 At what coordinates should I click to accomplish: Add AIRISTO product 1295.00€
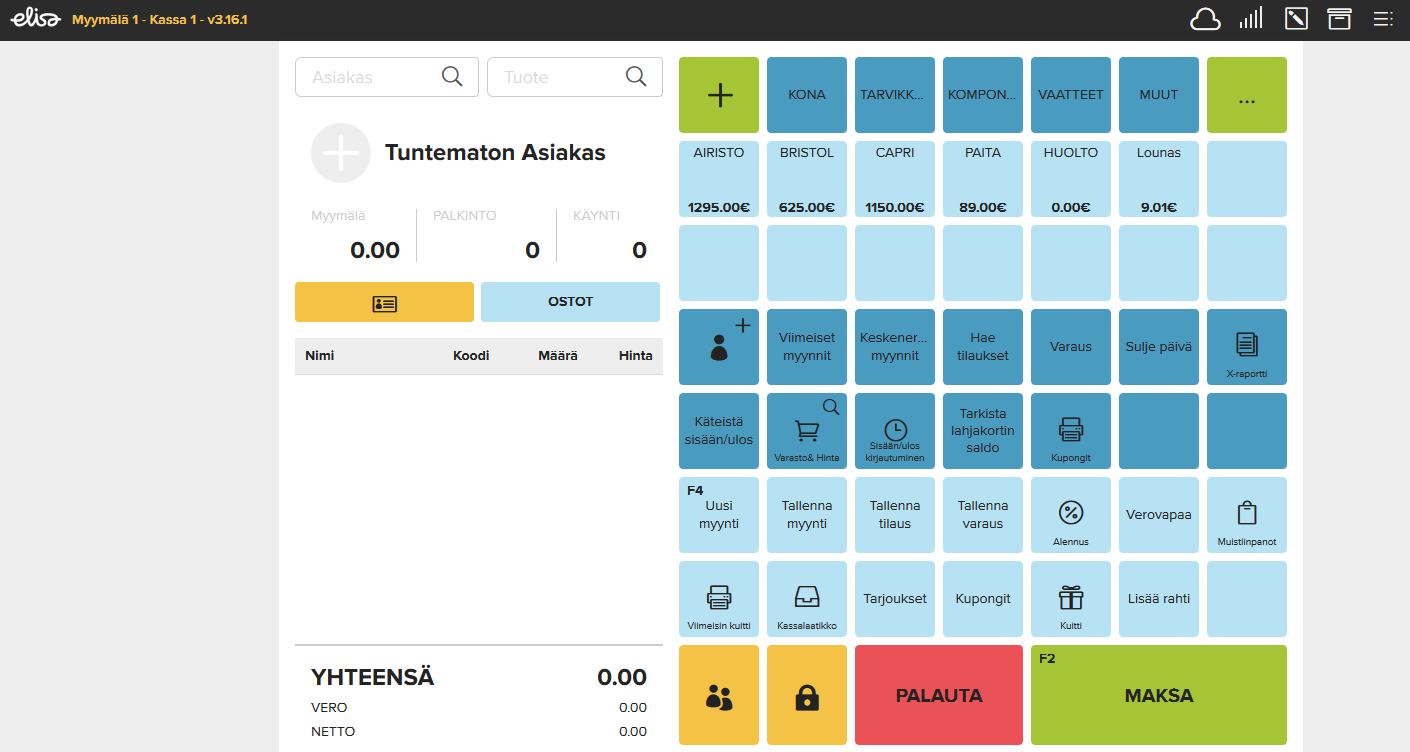[719, 179]
